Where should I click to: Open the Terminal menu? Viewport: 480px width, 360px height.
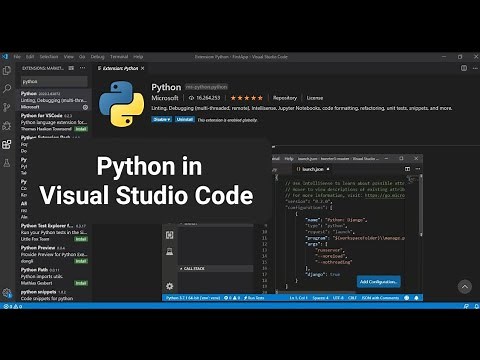point(119,57)
